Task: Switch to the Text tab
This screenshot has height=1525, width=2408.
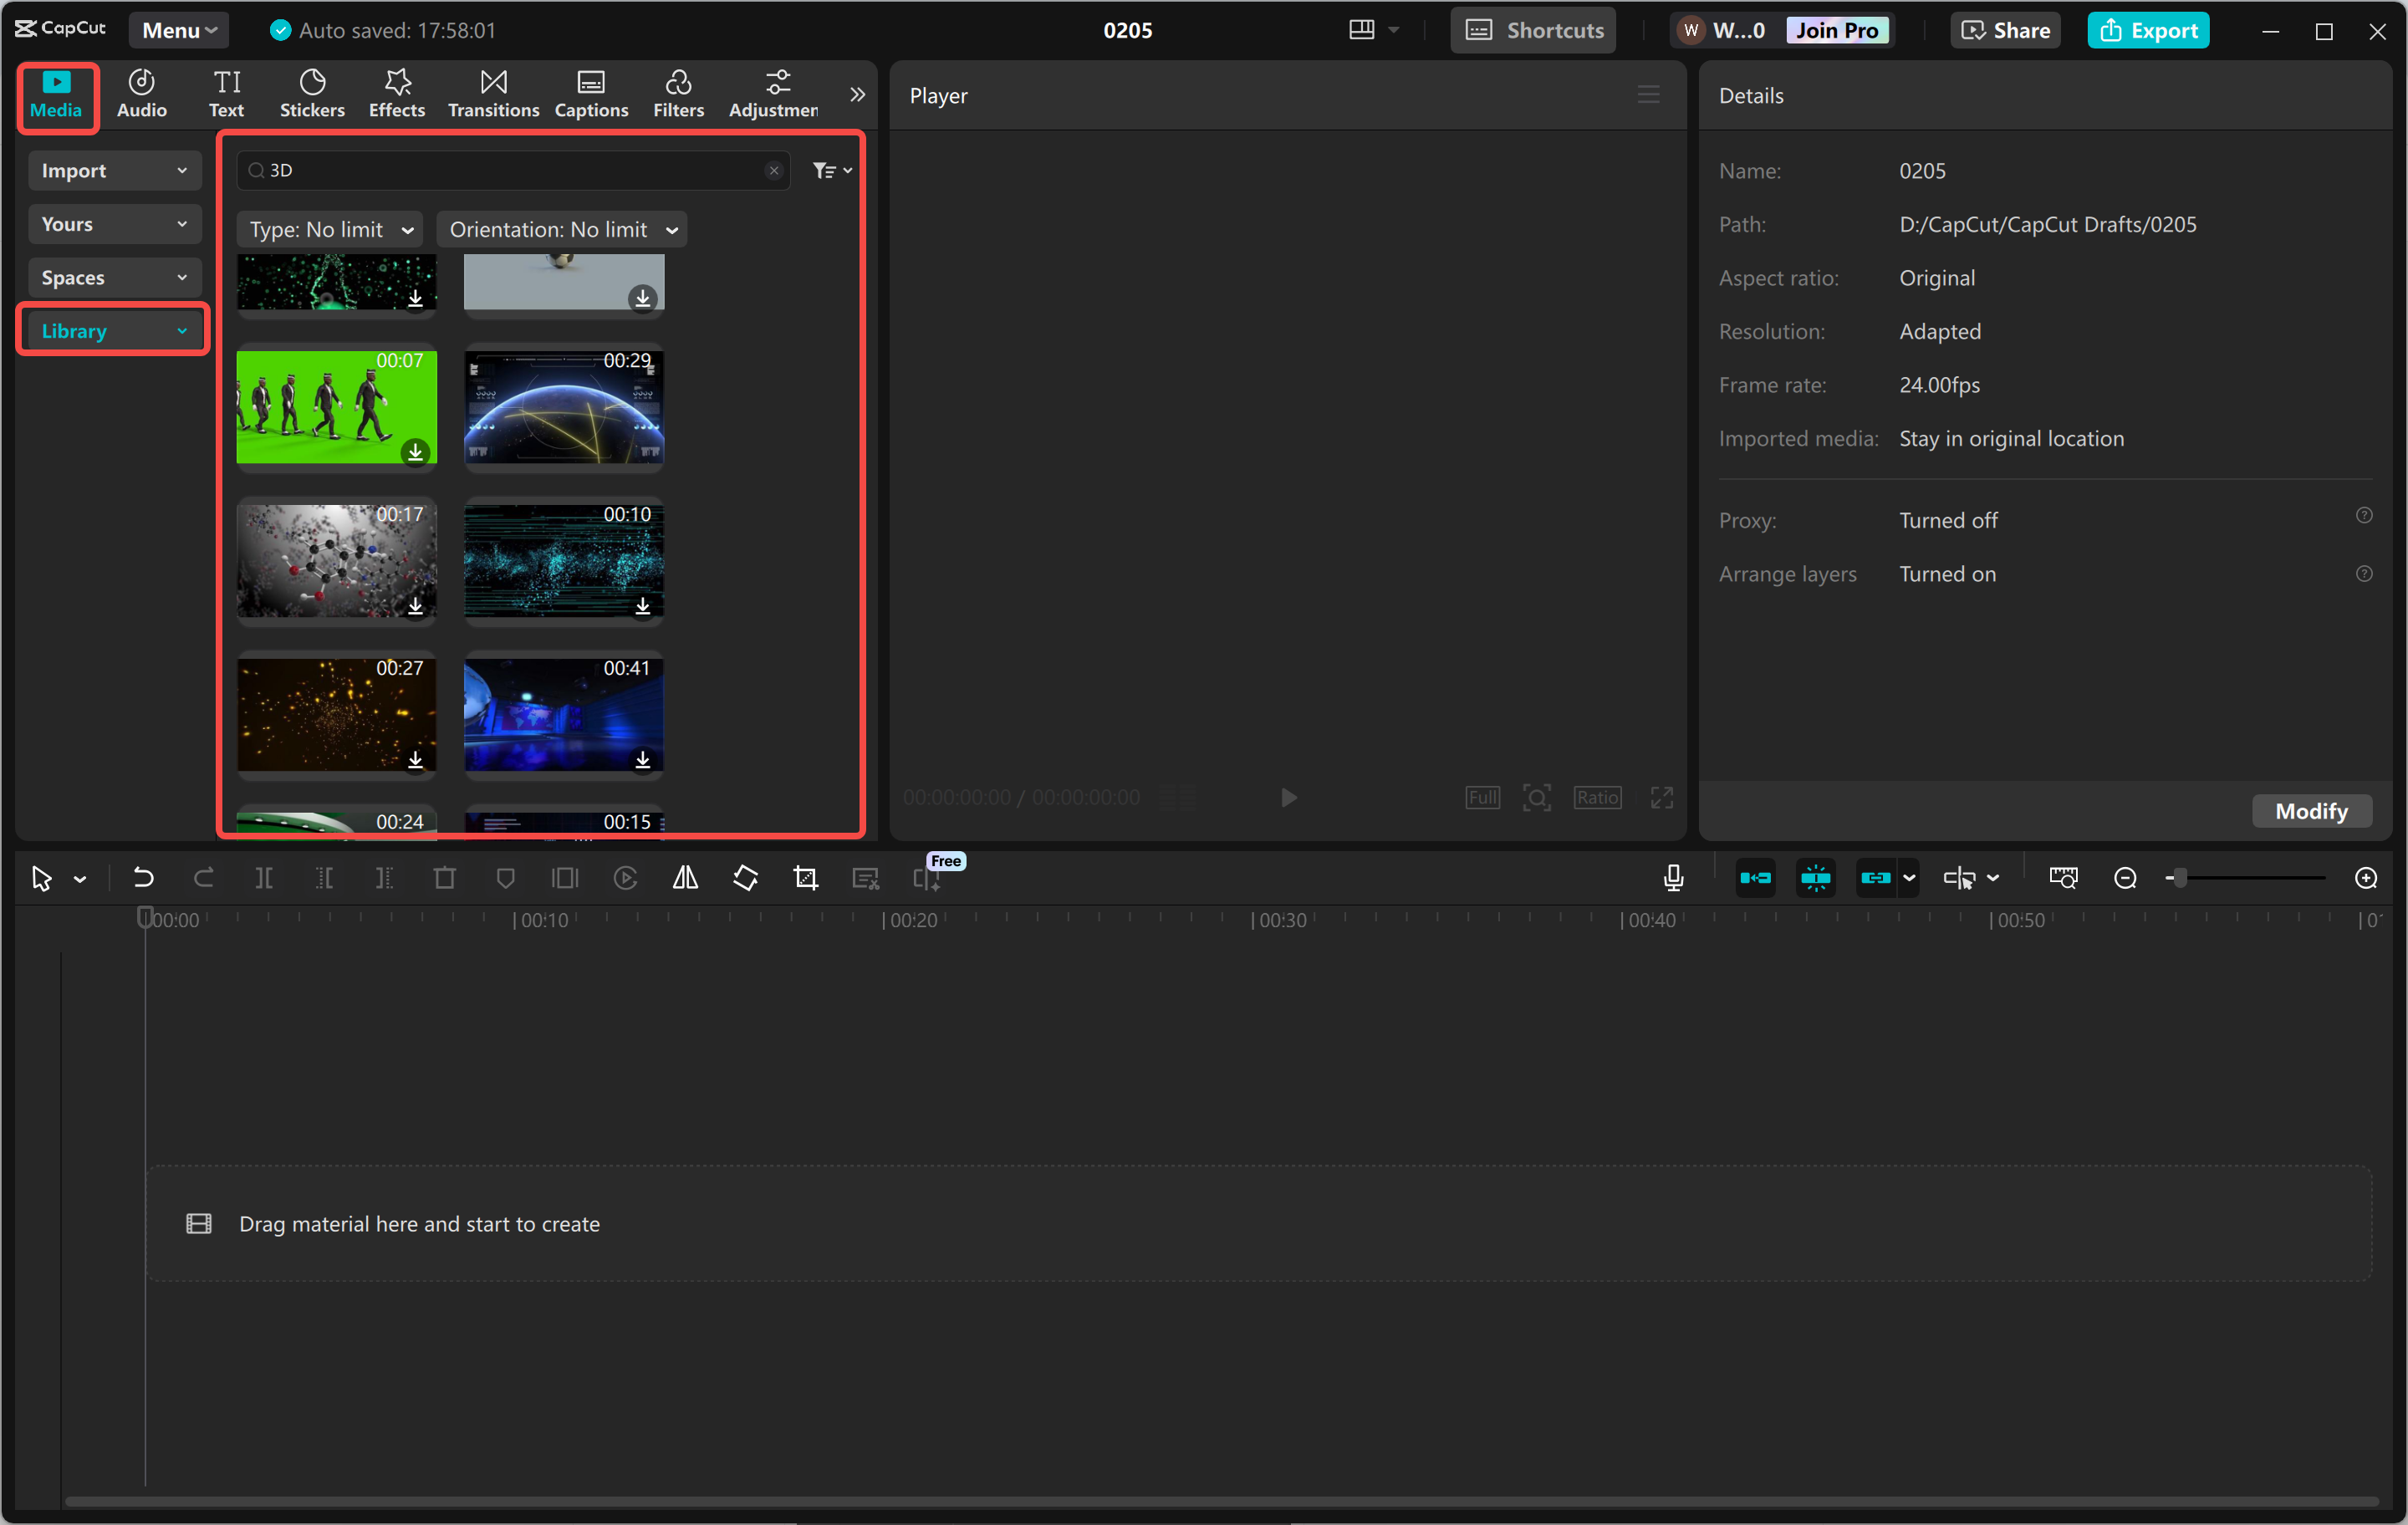Action: coord(226,93)
